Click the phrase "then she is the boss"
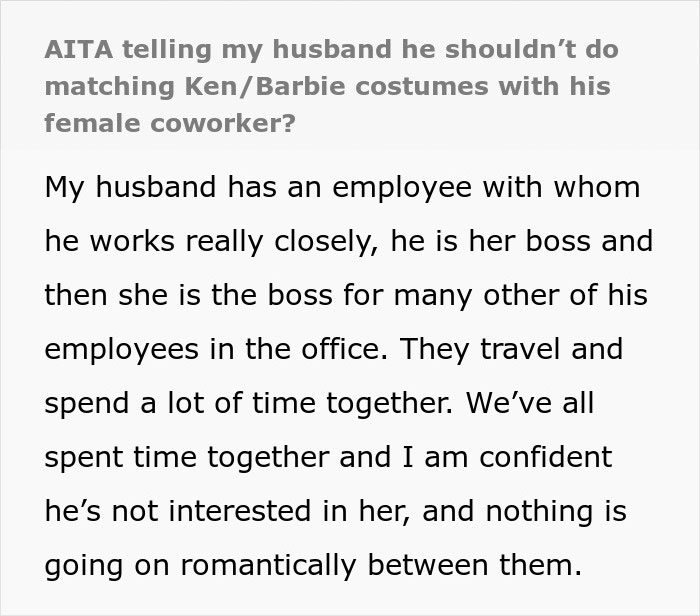The height and width of the screenshot is (616, 700). (188, 296)
